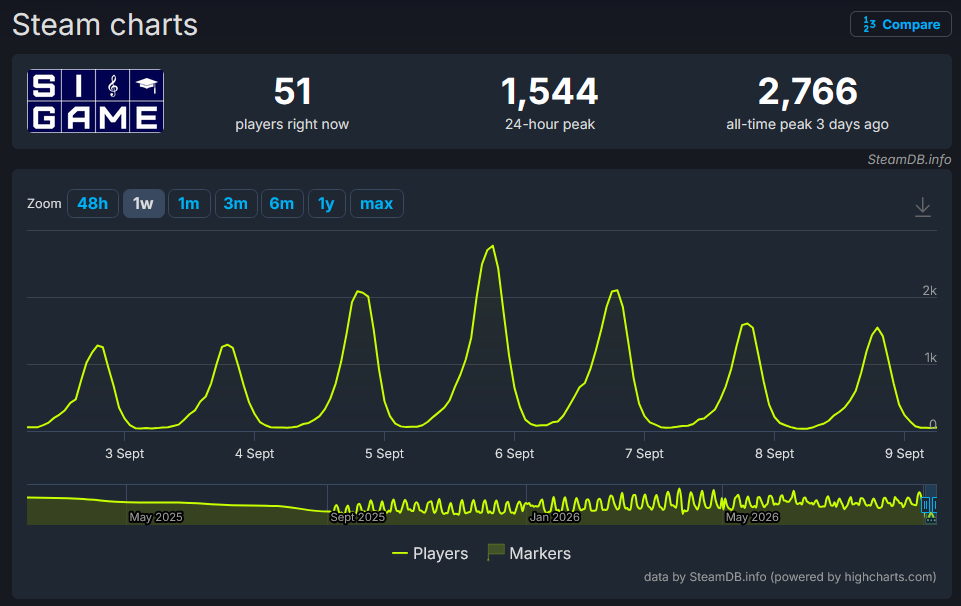
Task: Open the Compare button
Action: (900, 25)
